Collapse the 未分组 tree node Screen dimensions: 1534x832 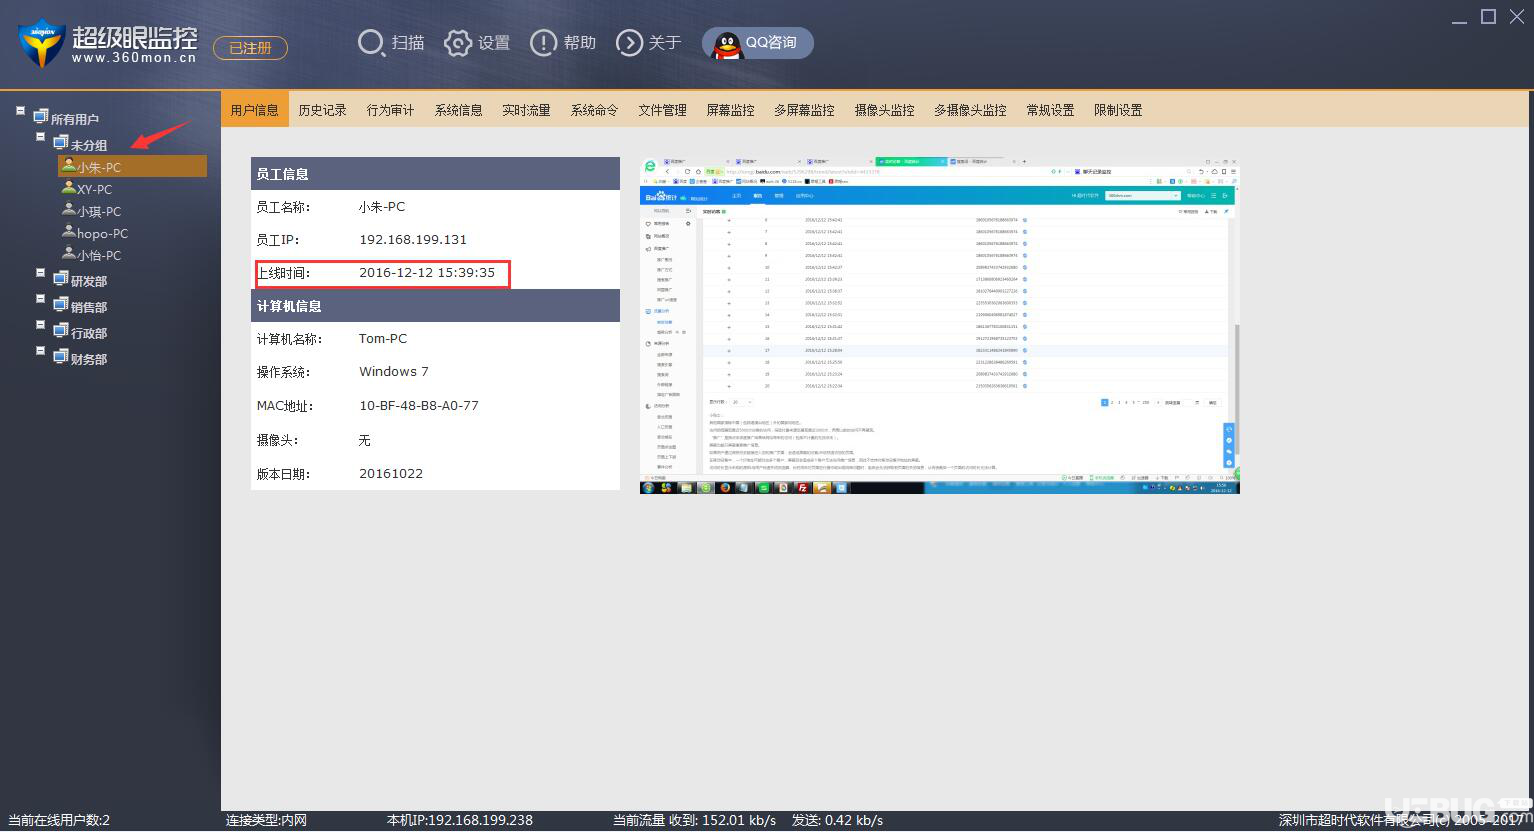[x=41, y=137]
